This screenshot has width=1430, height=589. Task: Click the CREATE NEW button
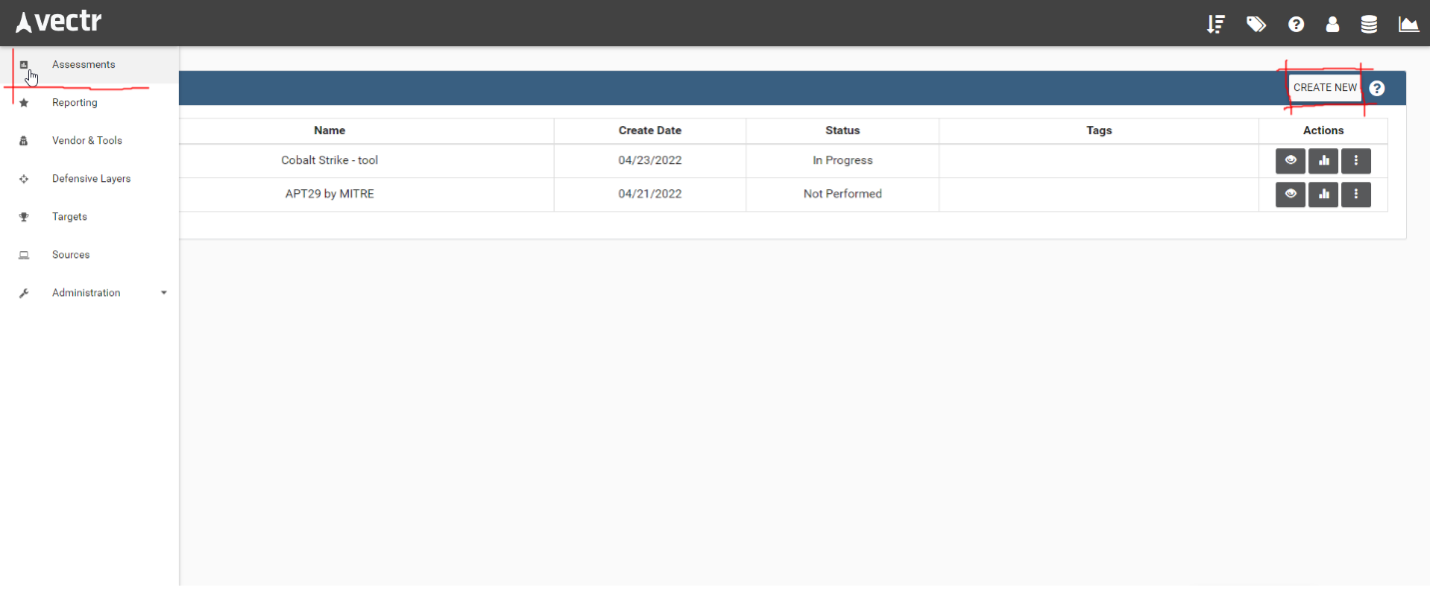point(1325,88)
